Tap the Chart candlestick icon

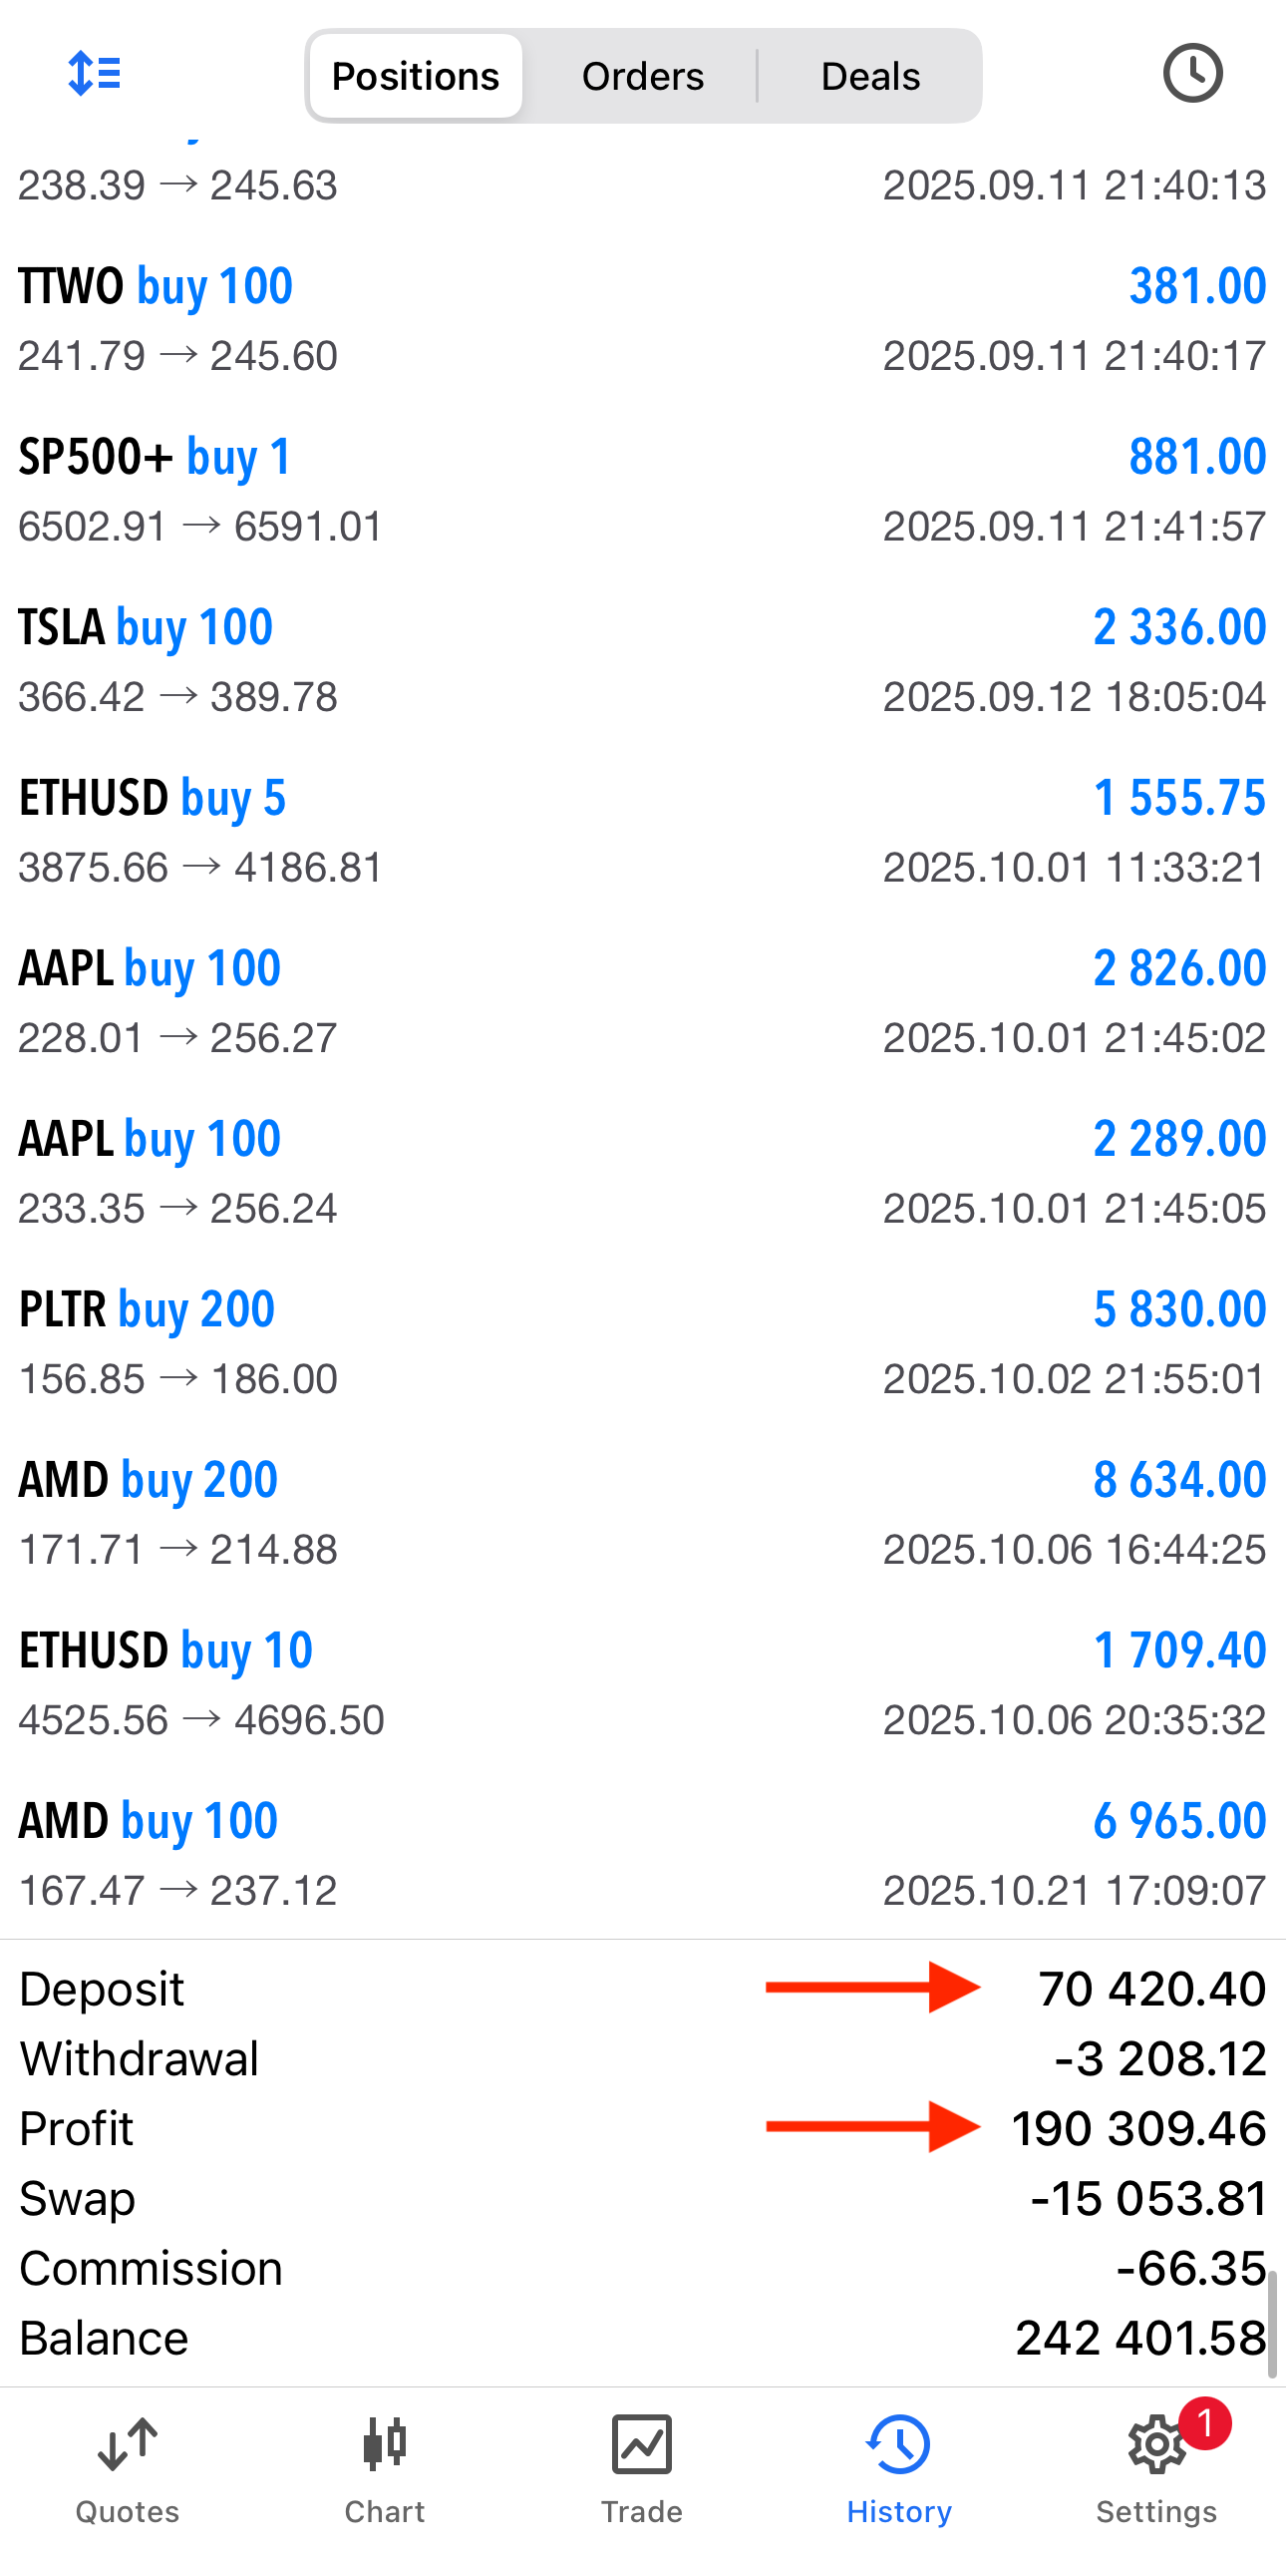pos(385,2444)
